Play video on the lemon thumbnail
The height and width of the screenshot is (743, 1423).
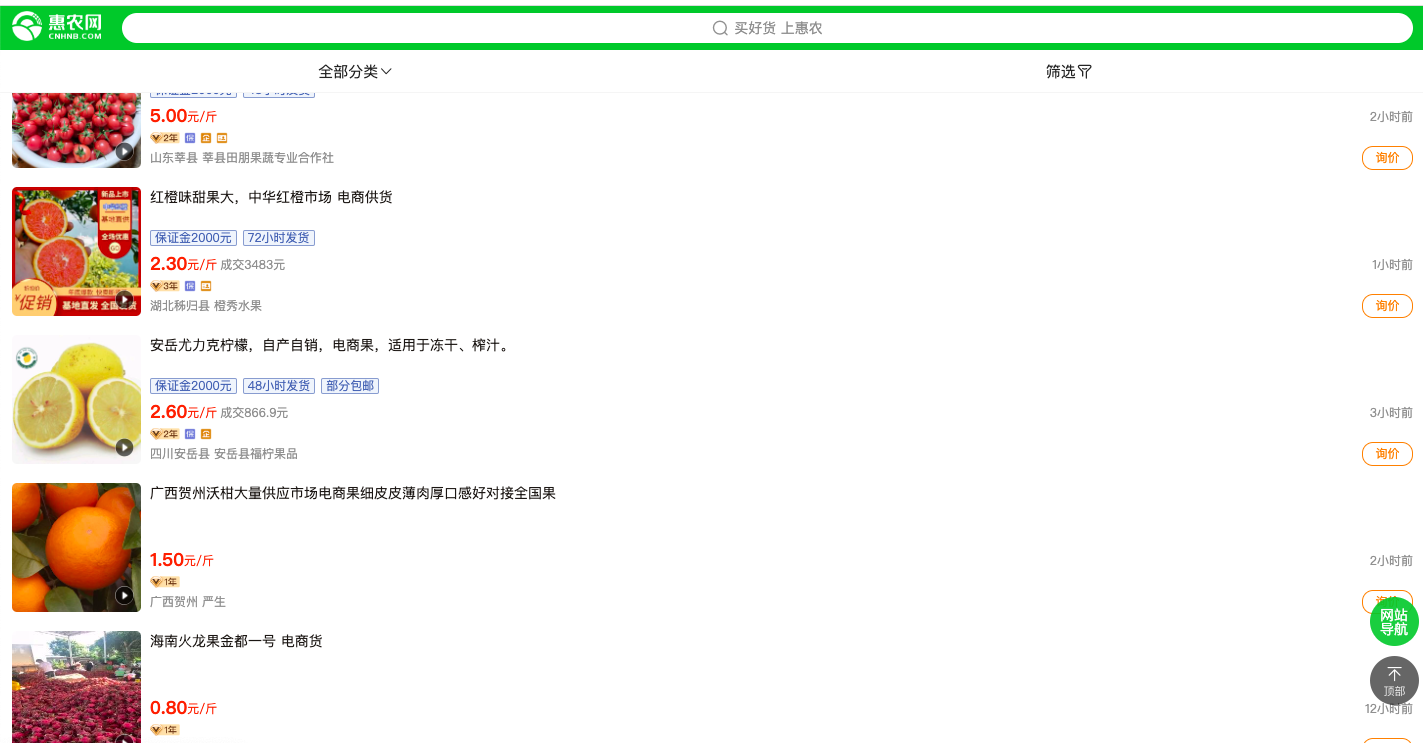coord(124,447)
